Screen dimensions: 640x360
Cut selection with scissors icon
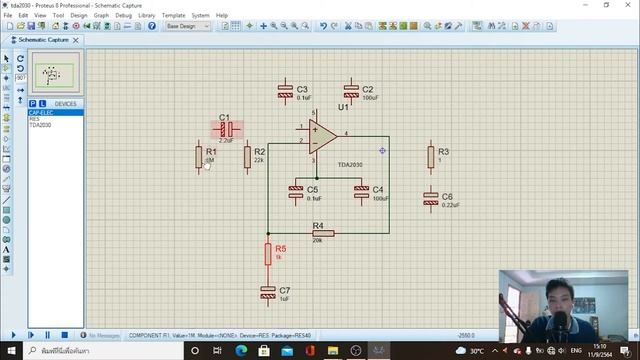coord(348,26)
